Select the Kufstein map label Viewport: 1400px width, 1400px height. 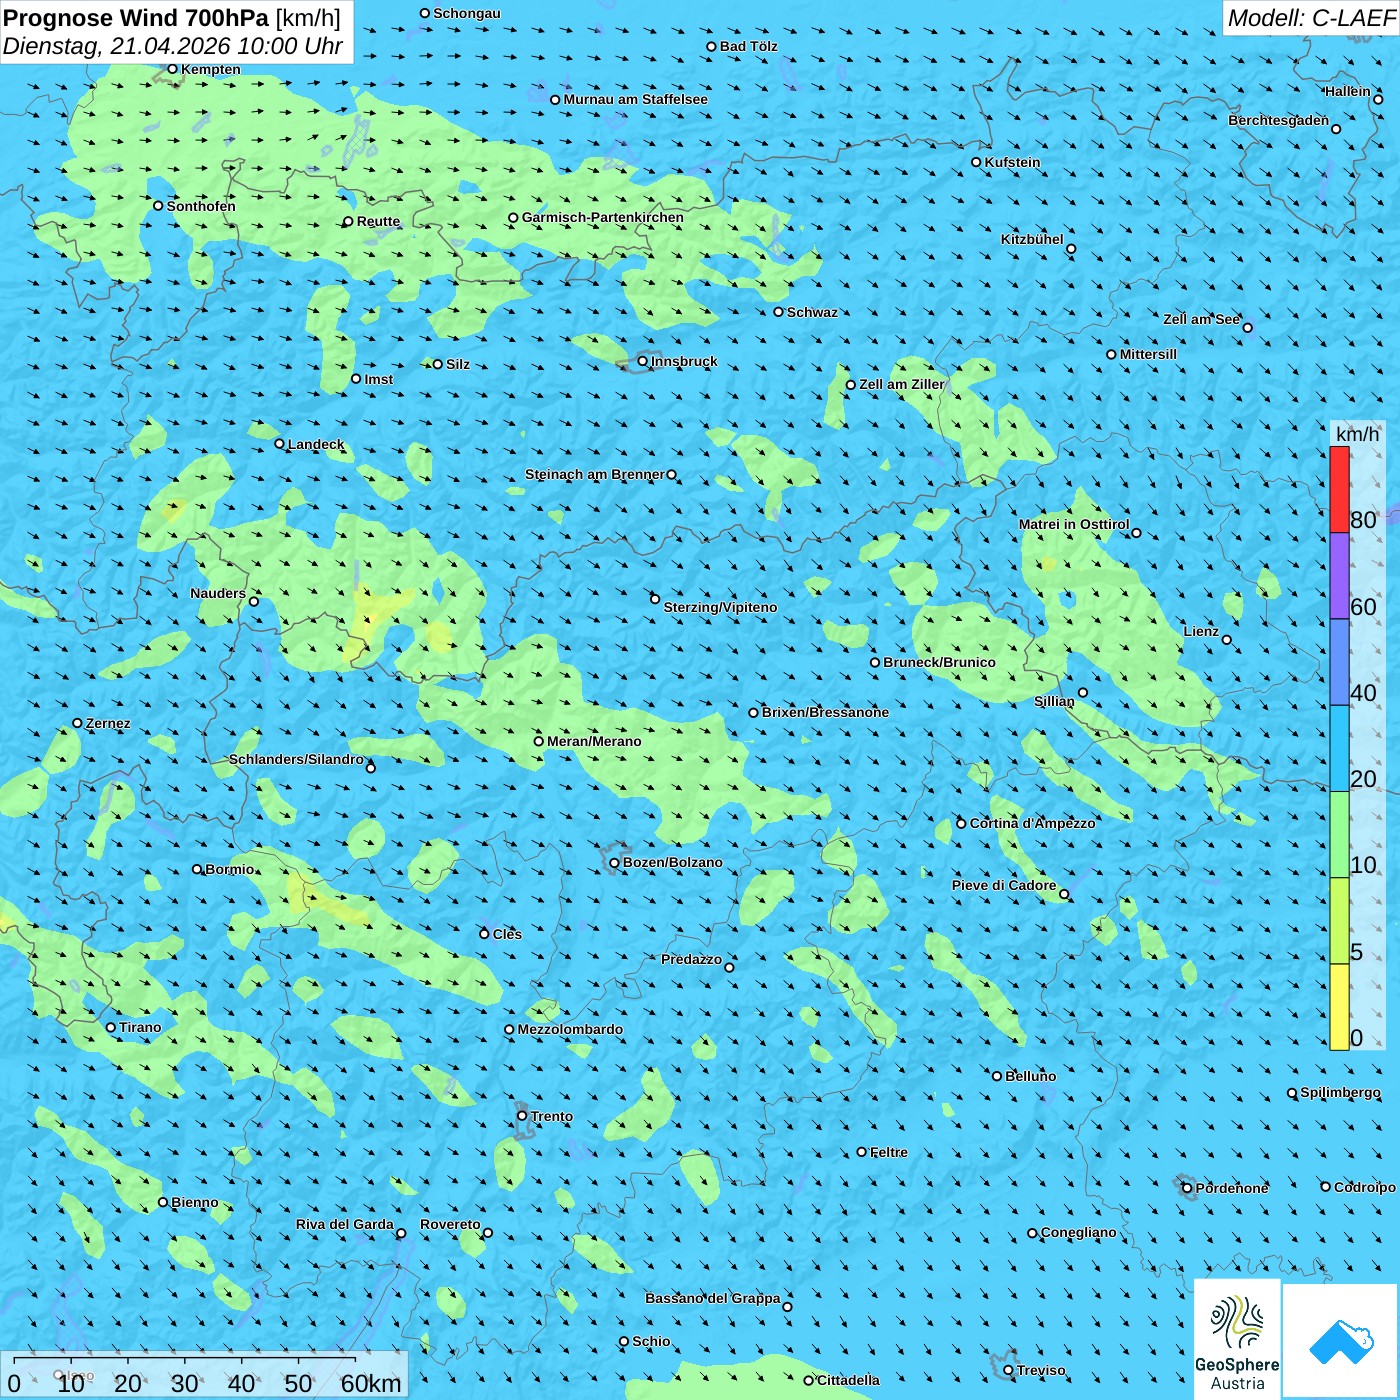click(x=1012, y=162)
